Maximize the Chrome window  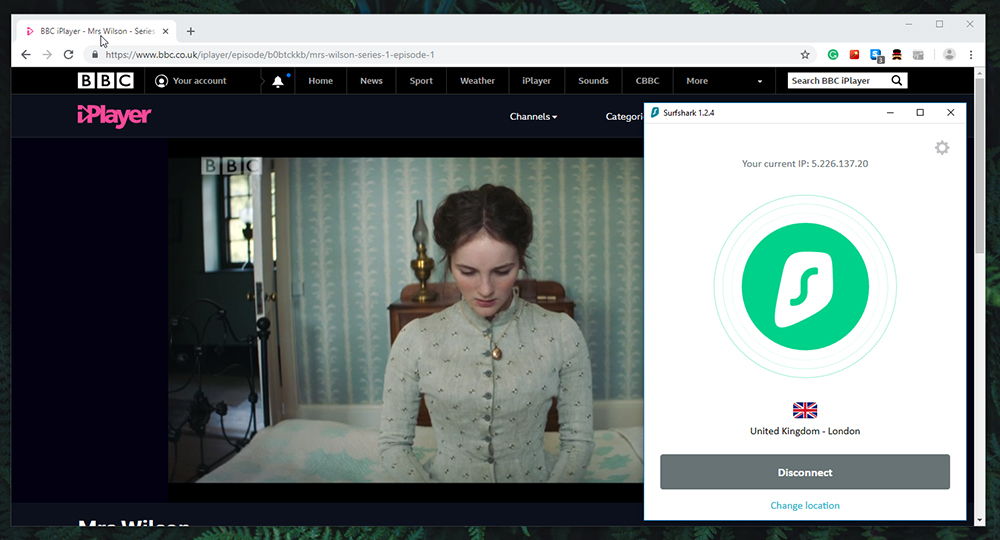(939, 24)
